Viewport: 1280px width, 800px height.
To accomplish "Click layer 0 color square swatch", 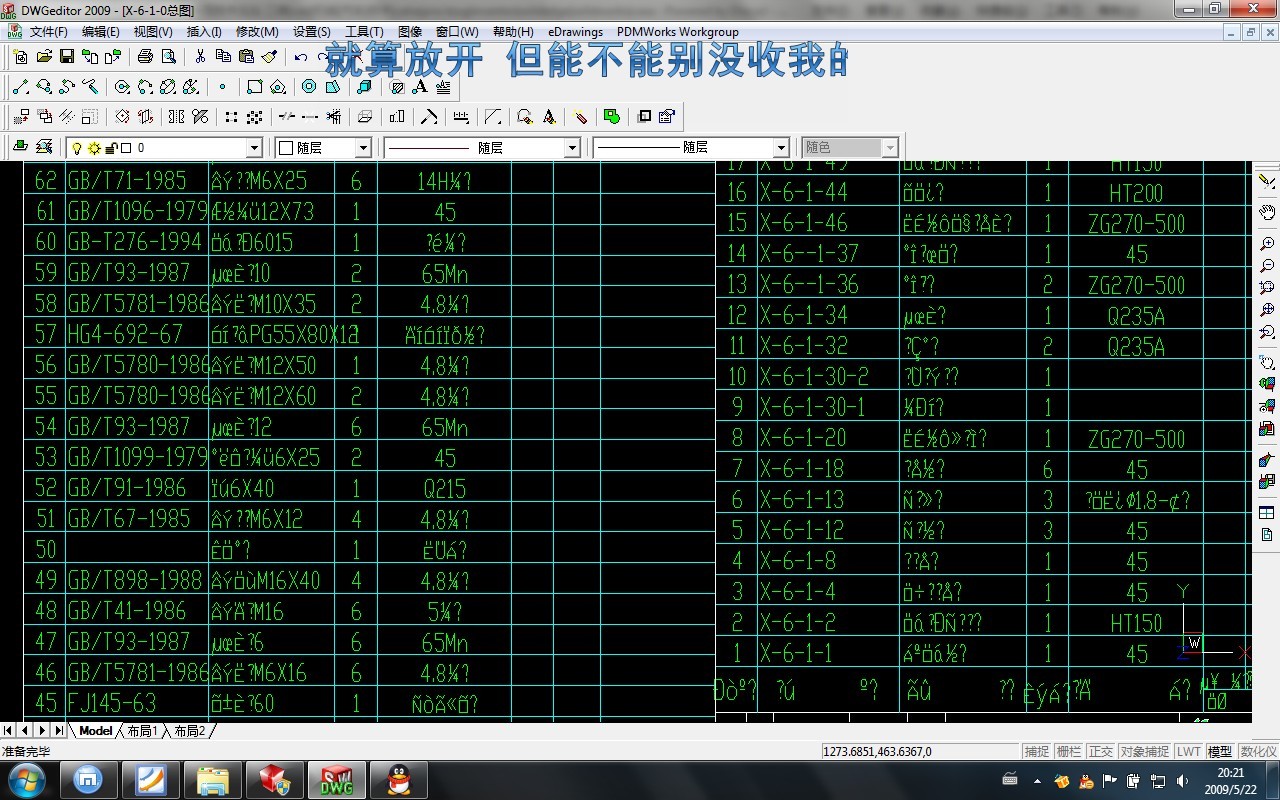I will point(127,148).
